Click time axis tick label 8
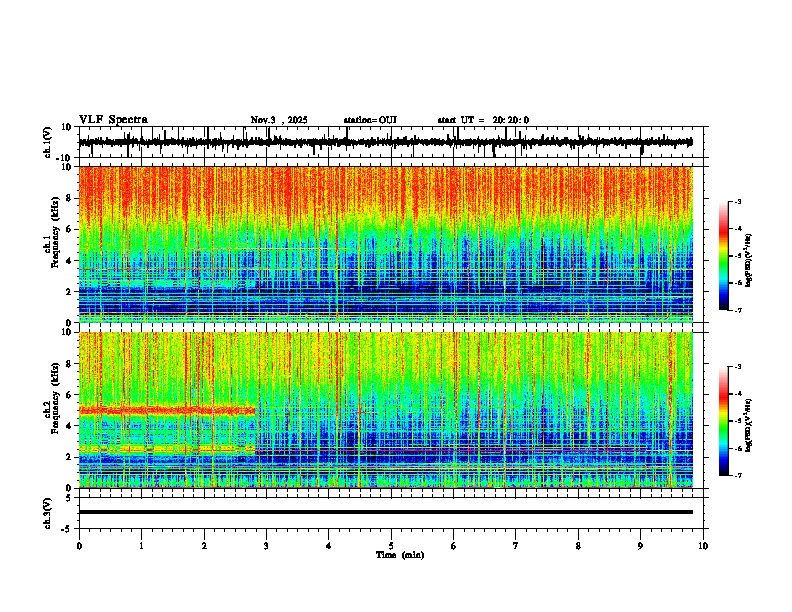 coord(578,546)
